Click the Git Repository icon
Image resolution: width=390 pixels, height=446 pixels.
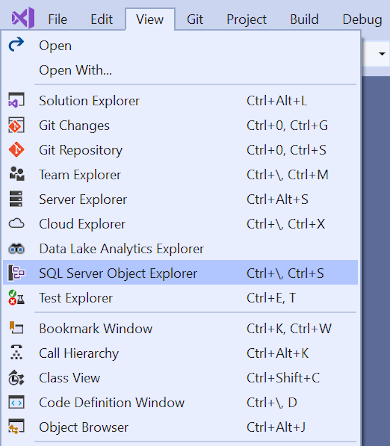pyautogui.click(x=16, y=150)
